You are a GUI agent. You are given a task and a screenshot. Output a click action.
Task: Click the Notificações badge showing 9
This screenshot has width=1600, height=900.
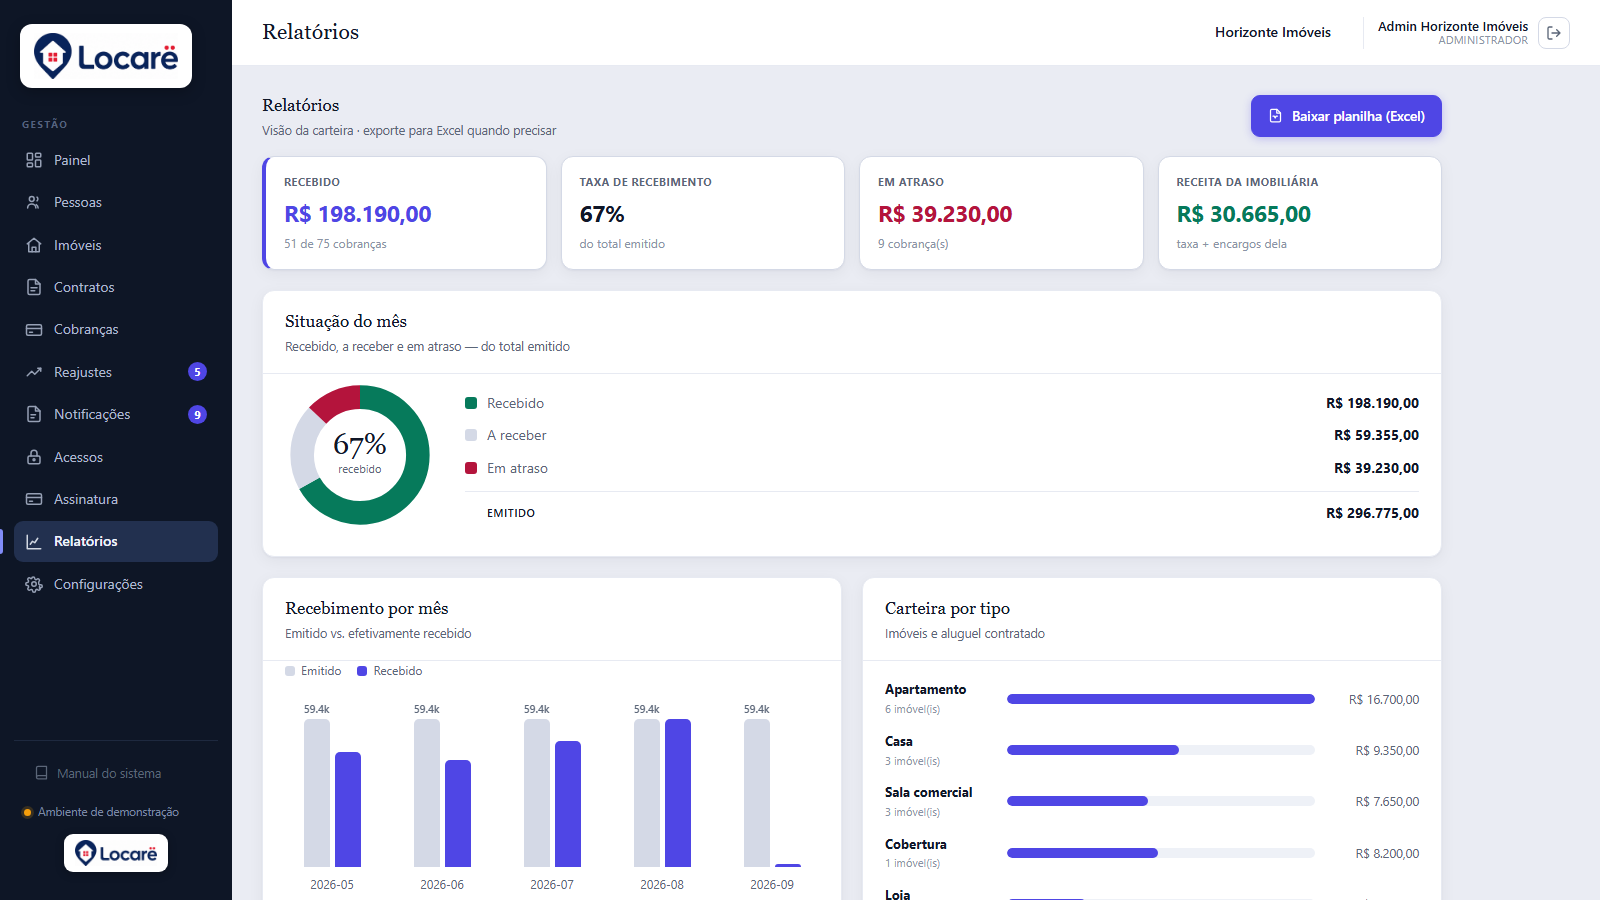click(198, 414)
